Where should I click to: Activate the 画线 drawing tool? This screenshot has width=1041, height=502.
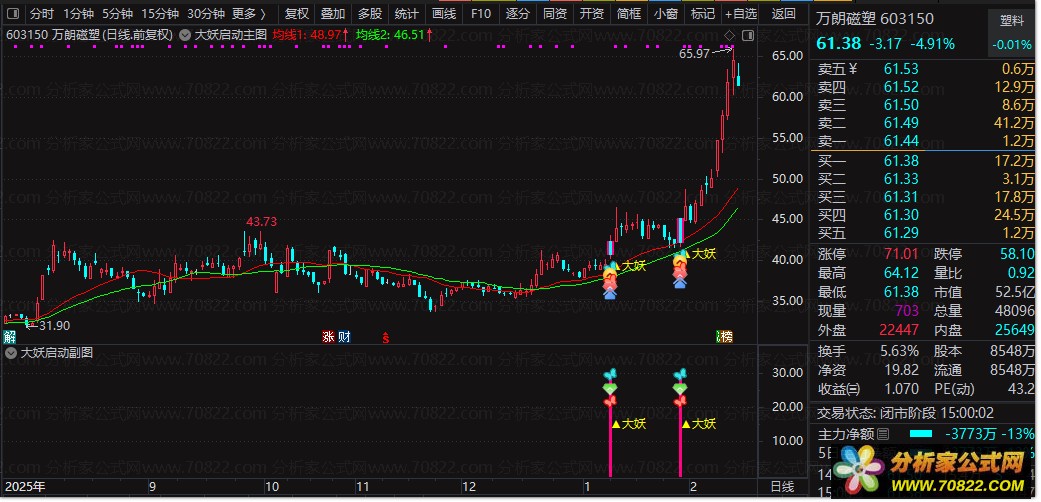[443, 13]
